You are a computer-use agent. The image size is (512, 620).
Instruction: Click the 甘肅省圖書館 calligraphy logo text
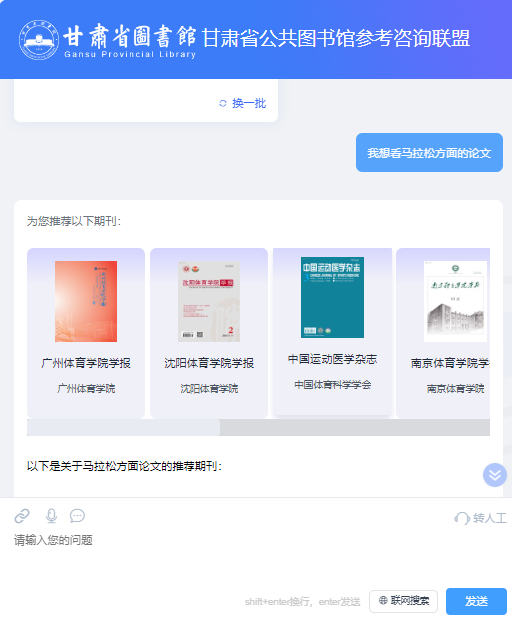130,36
